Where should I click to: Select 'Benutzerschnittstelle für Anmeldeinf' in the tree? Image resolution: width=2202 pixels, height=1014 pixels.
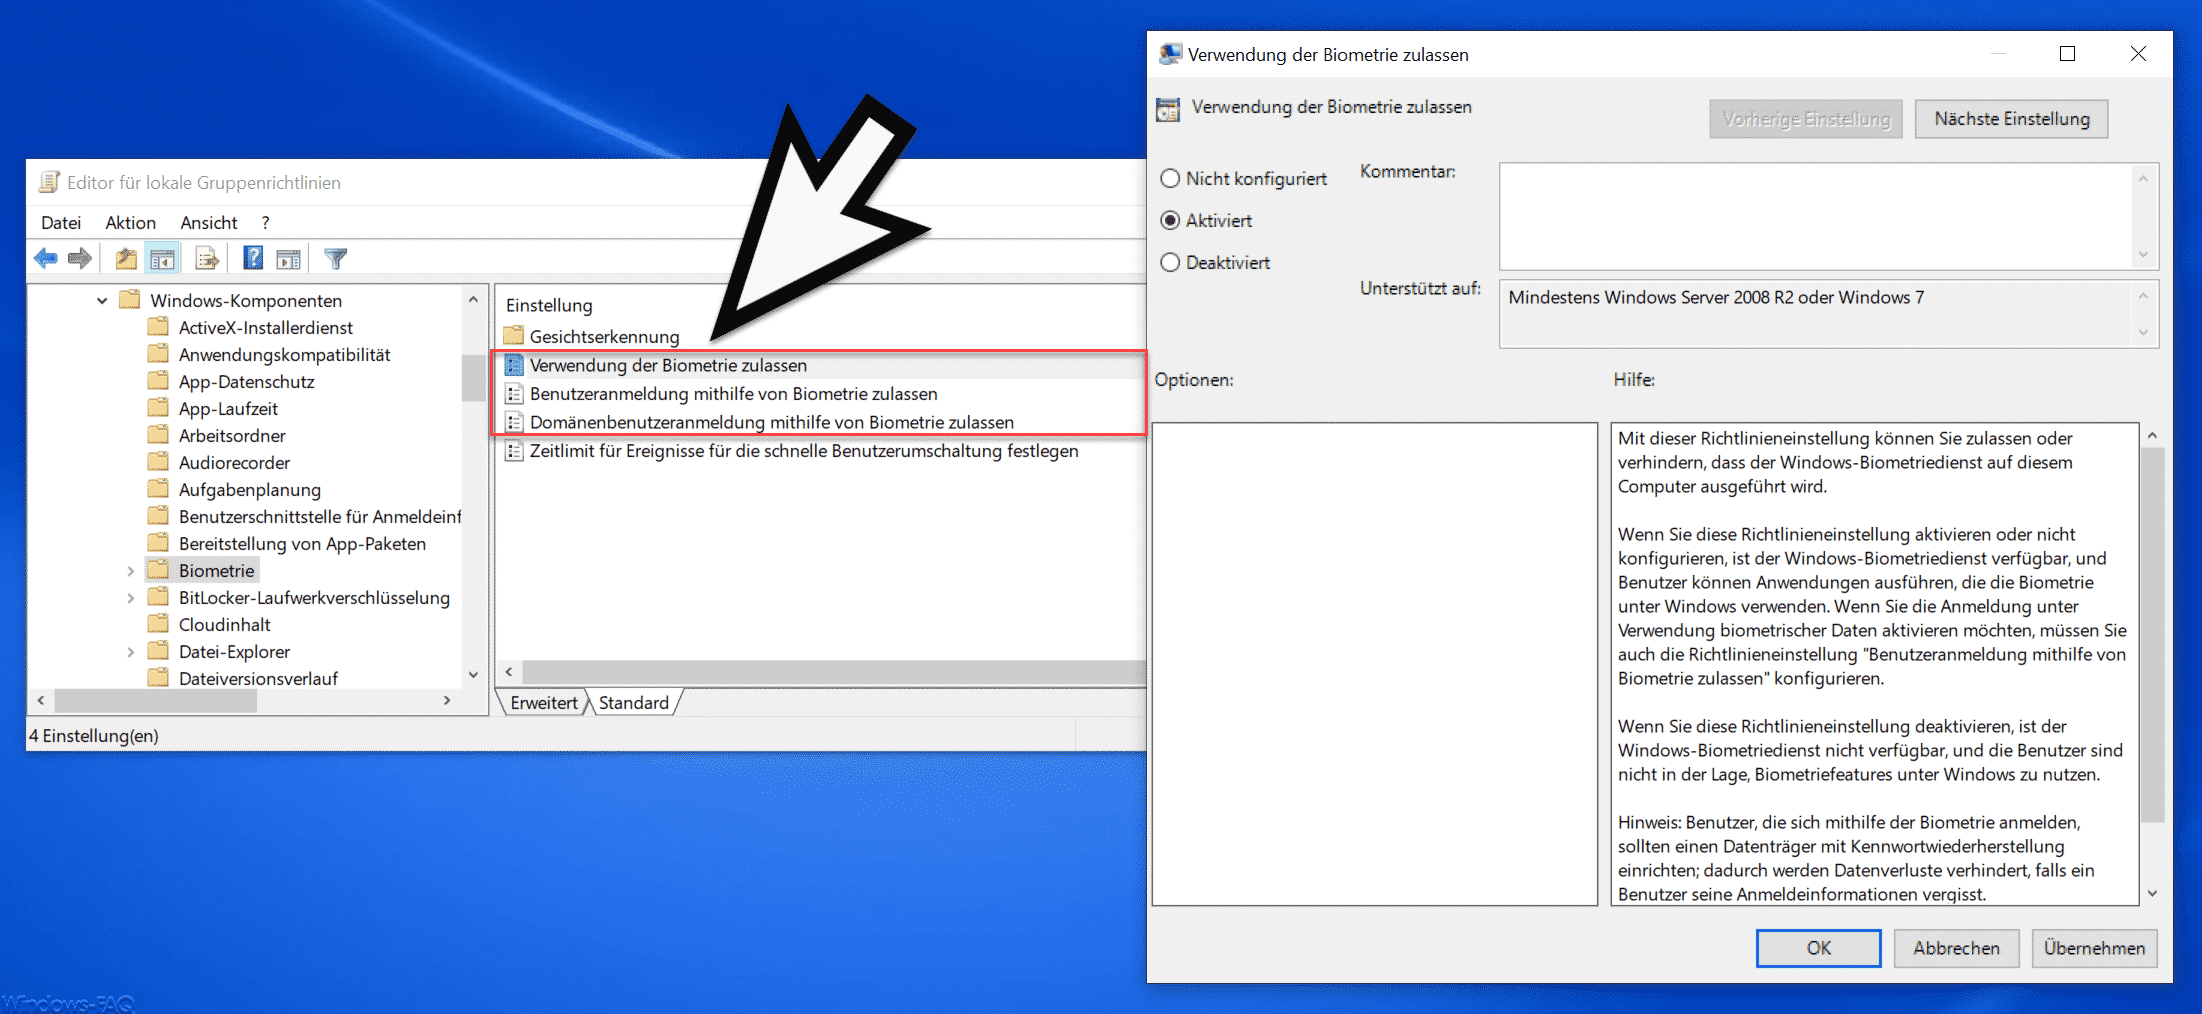(x=319, y=516)
